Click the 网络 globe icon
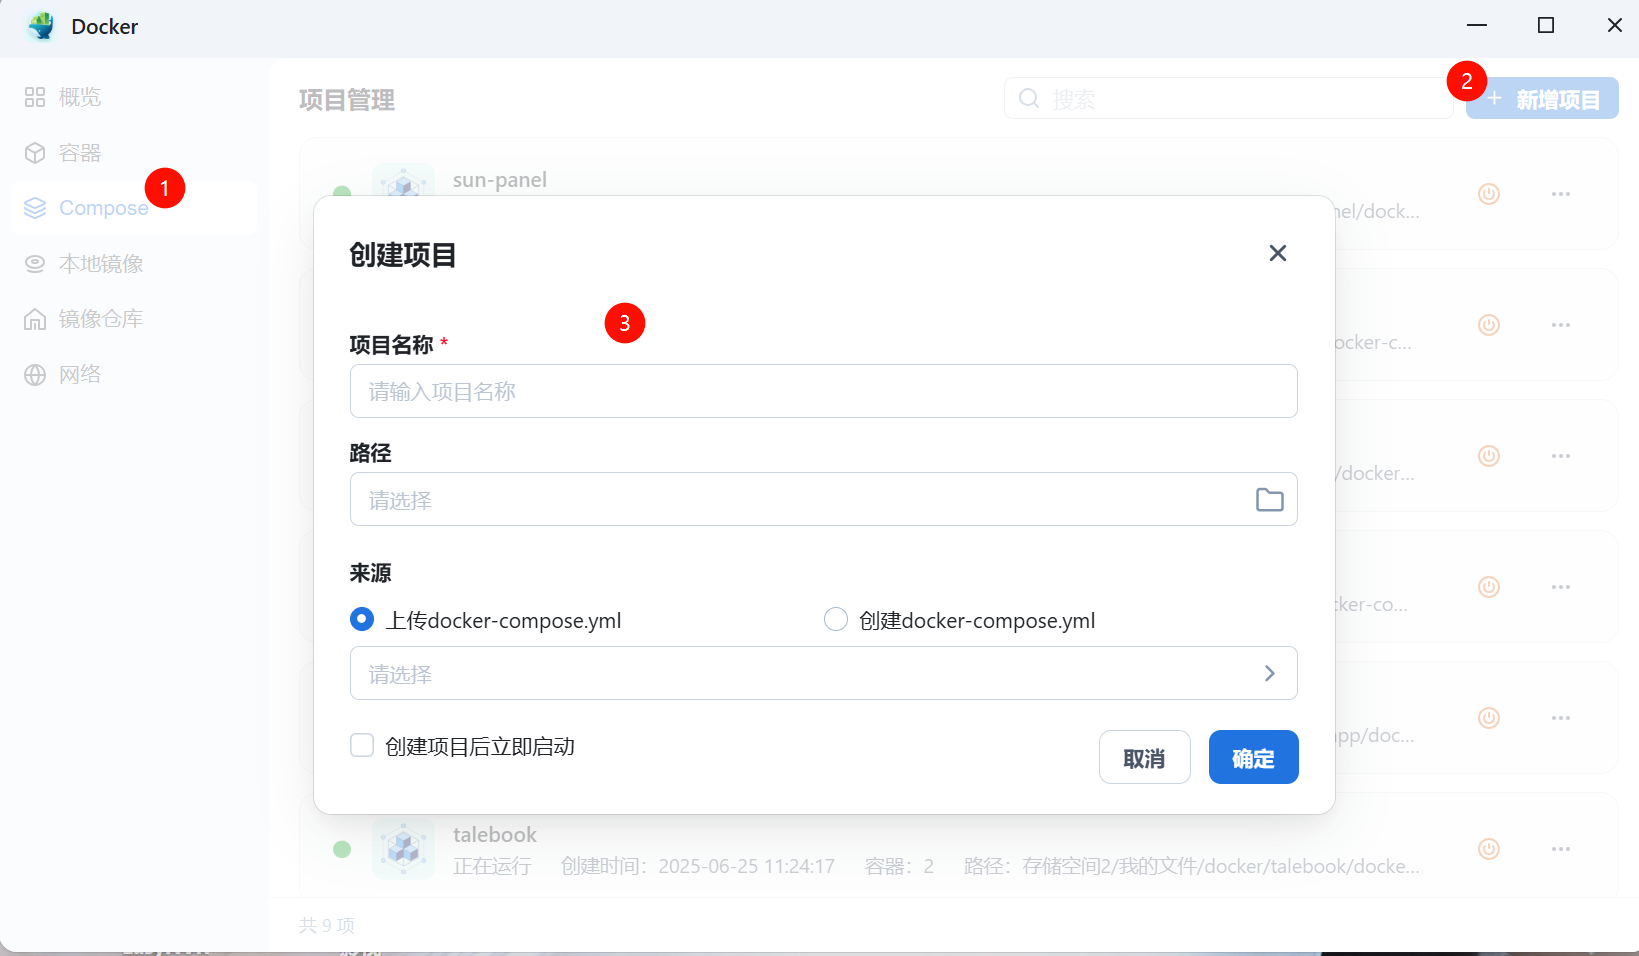The image size is (1639, 956). tap(35, 375)
